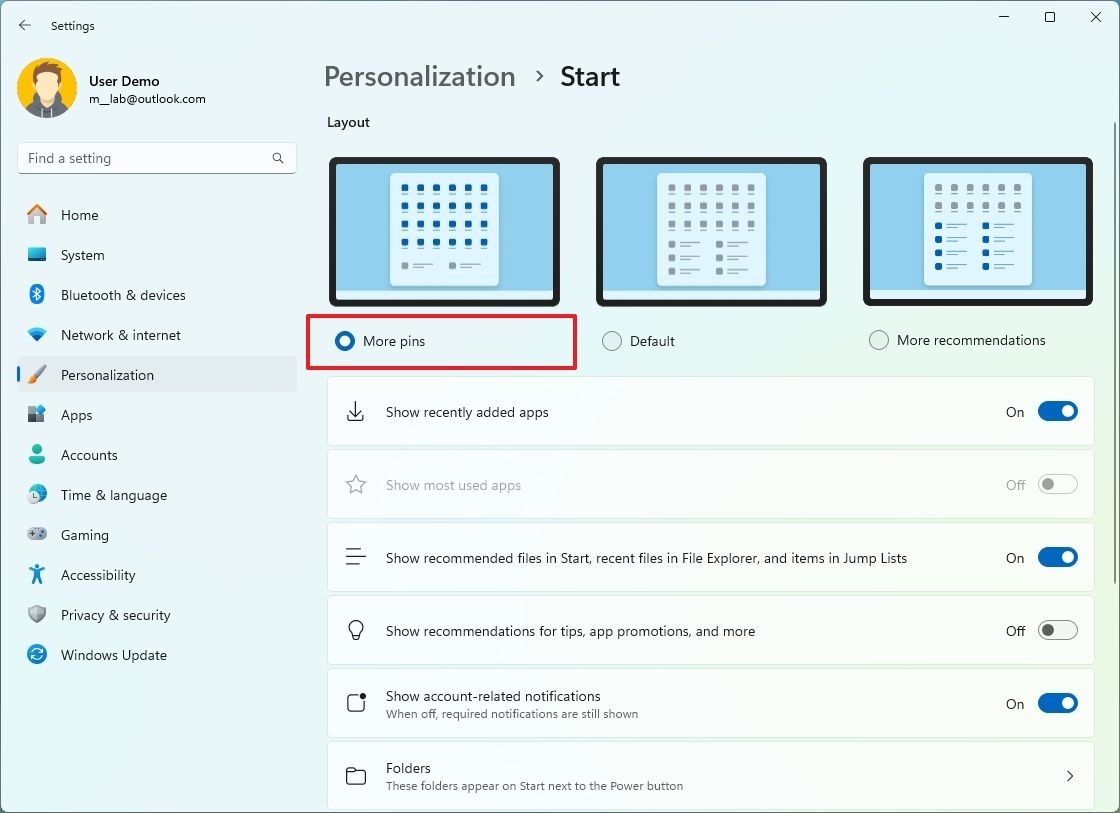This screenshot has width=1120, height=813.
Task: Open Accounts settings
Action: tap(88, 455)
